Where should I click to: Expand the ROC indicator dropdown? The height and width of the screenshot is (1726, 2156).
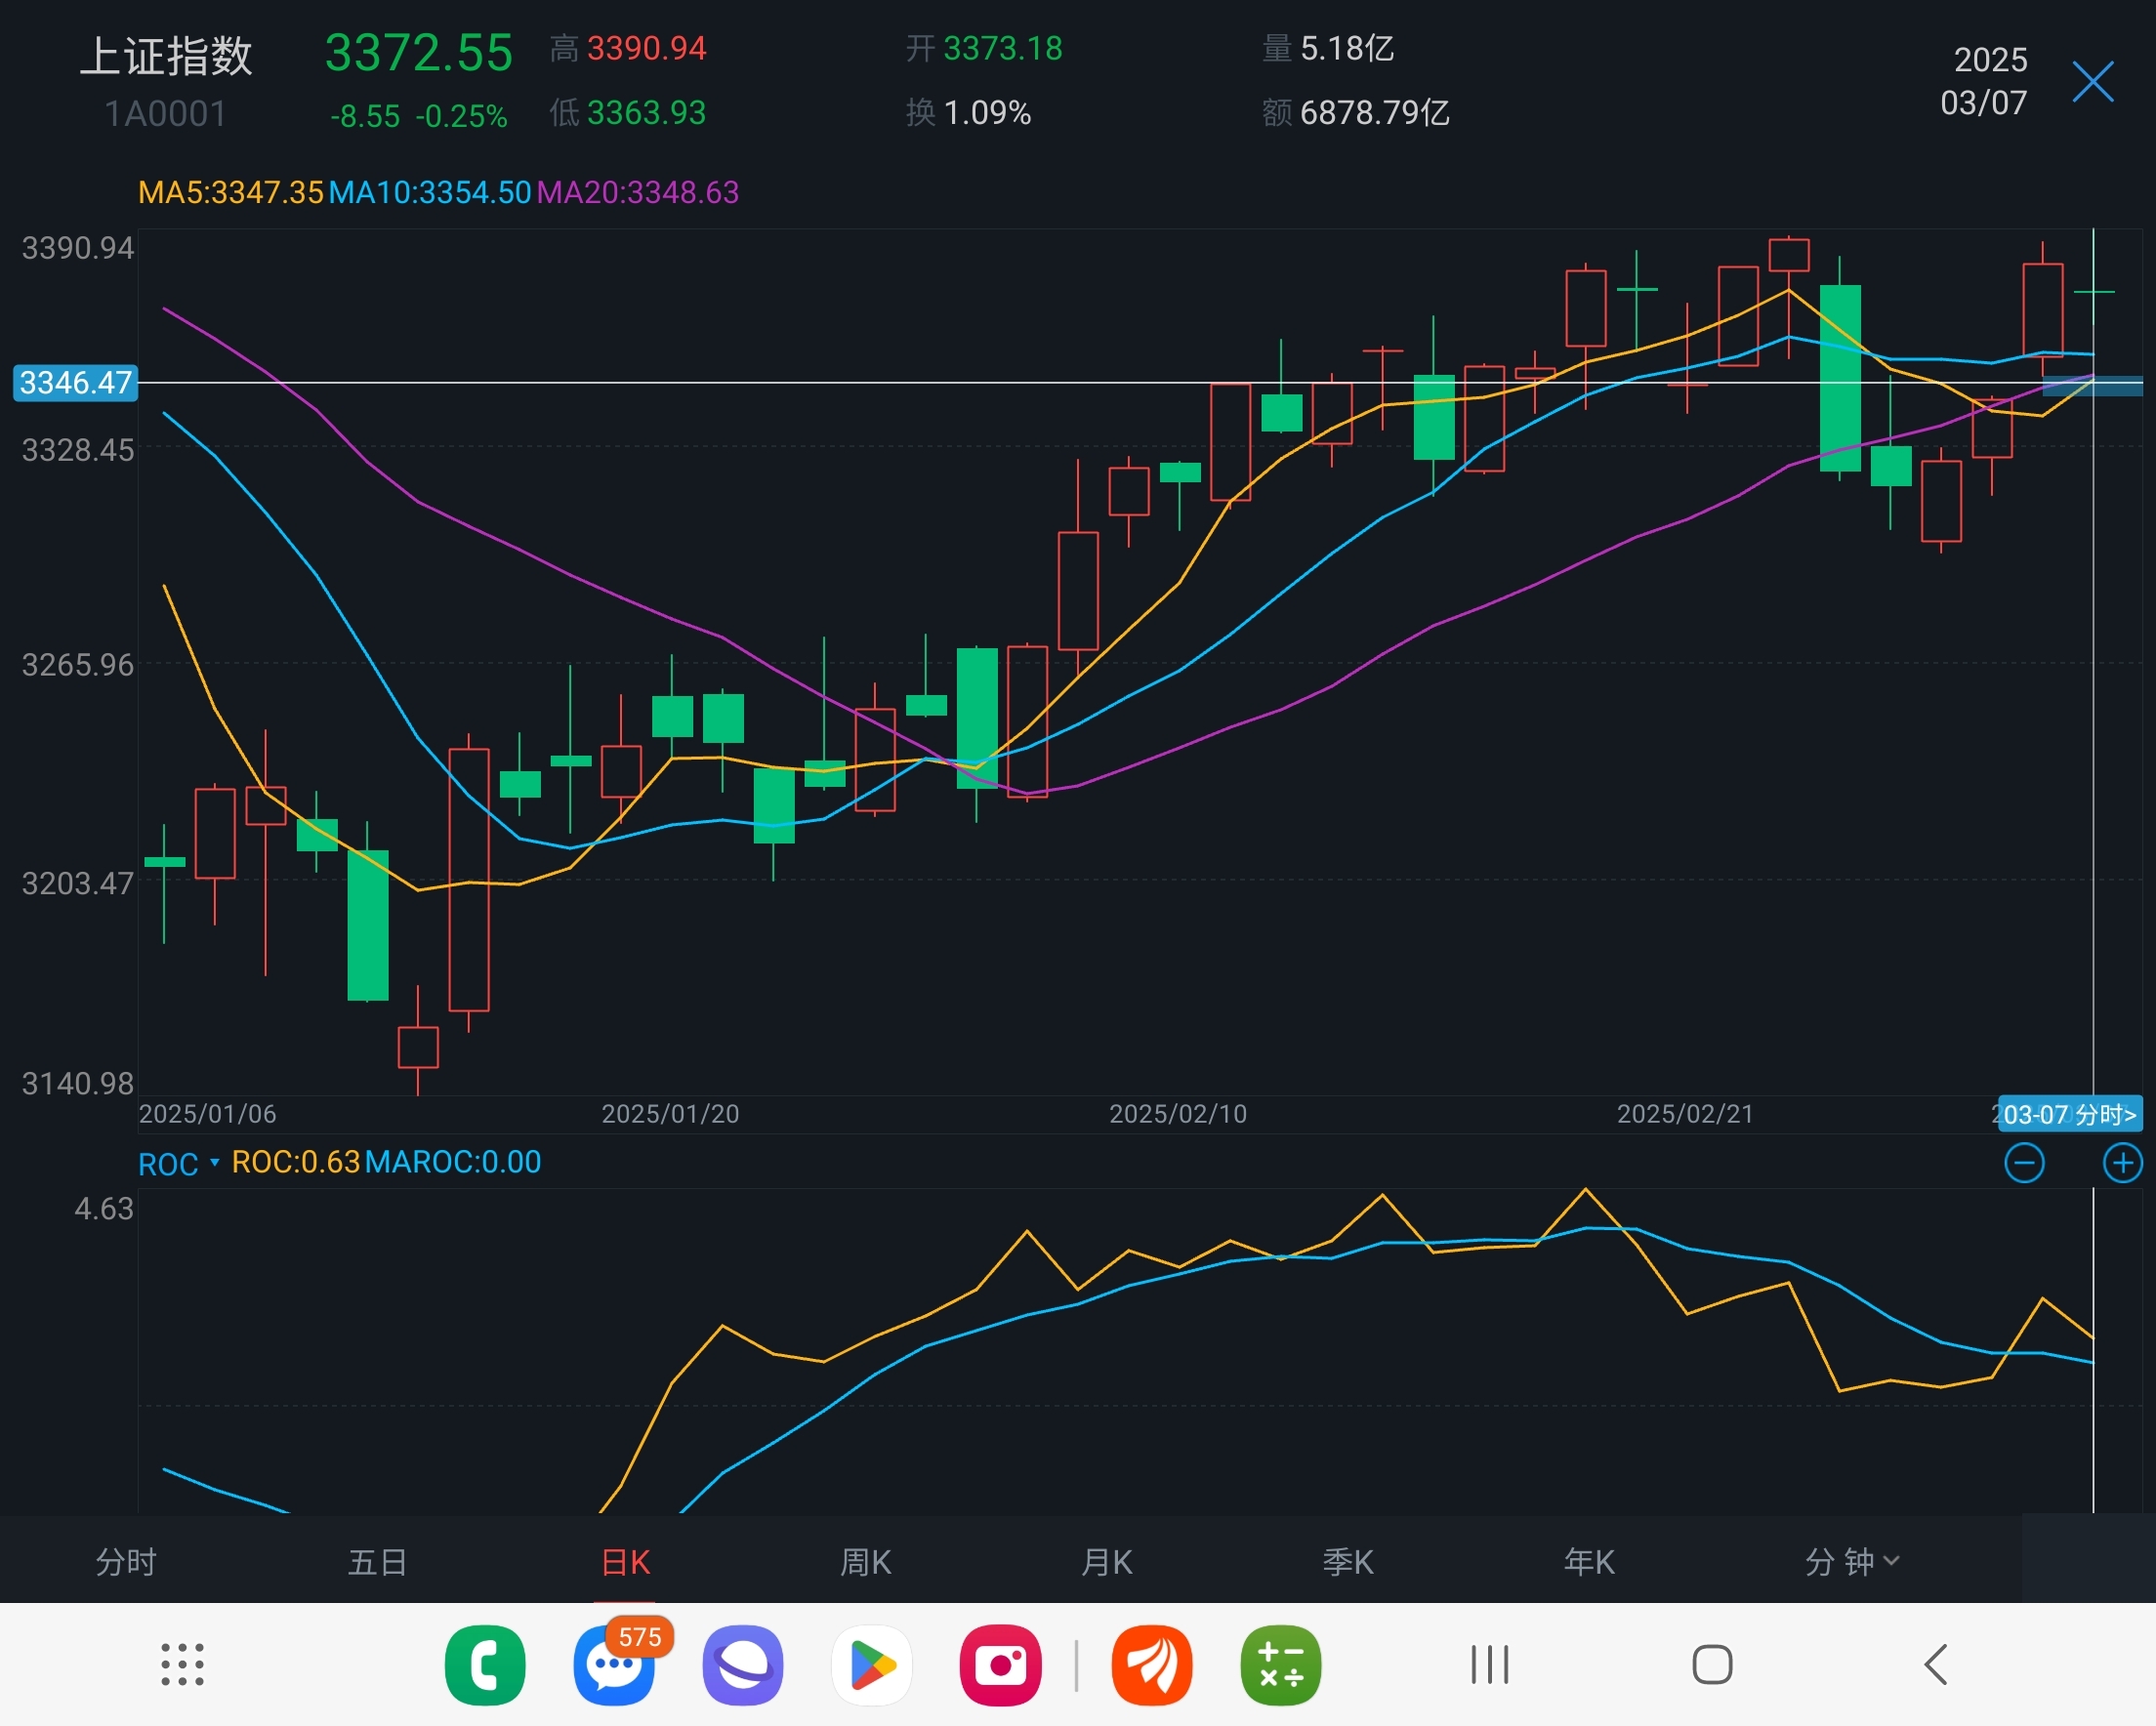click(x=178, y=1164)
